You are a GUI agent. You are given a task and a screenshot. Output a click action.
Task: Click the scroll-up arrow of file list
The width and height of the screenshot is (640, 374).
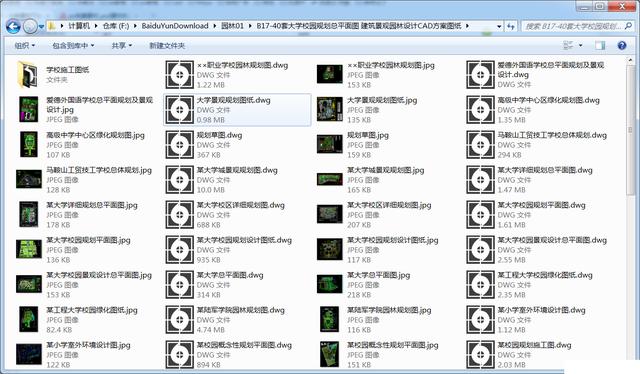pos(630,60)
